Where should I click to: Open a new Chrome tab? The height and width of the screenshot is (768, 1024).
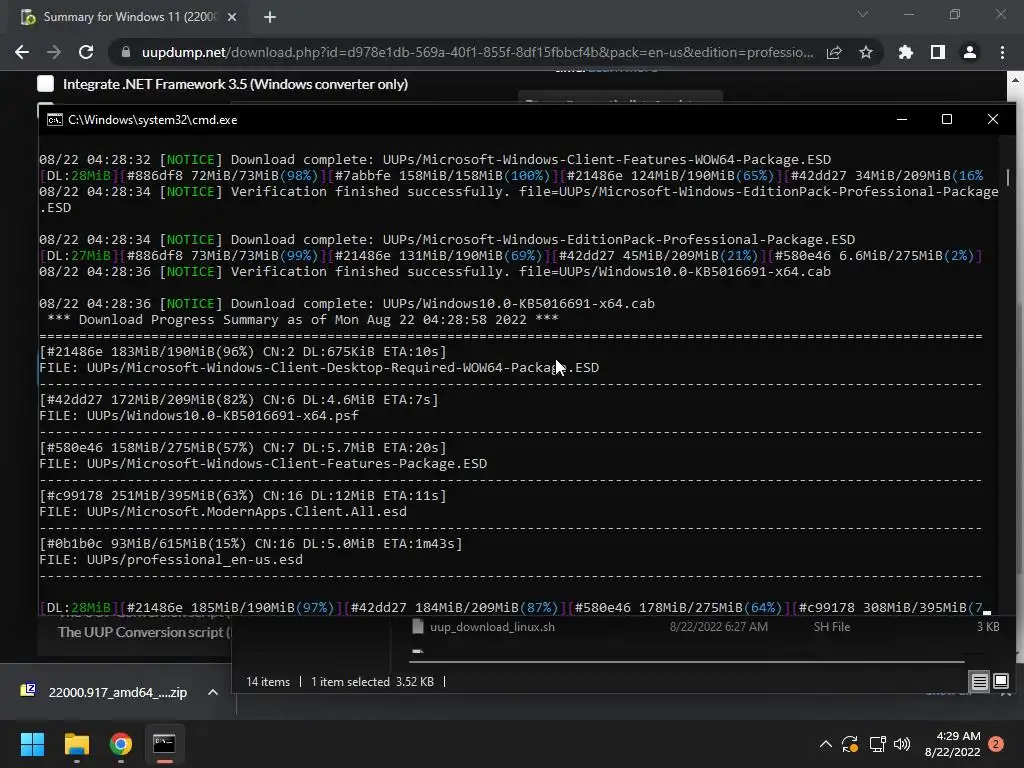(x=270, y=17)
